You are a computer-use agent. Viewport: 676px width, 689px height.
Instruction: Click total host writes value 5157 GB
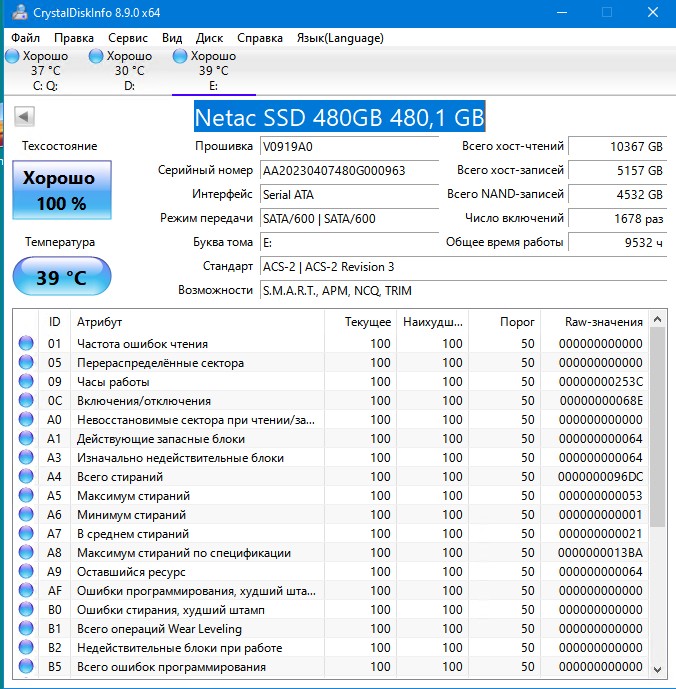(x=617, y=170)
